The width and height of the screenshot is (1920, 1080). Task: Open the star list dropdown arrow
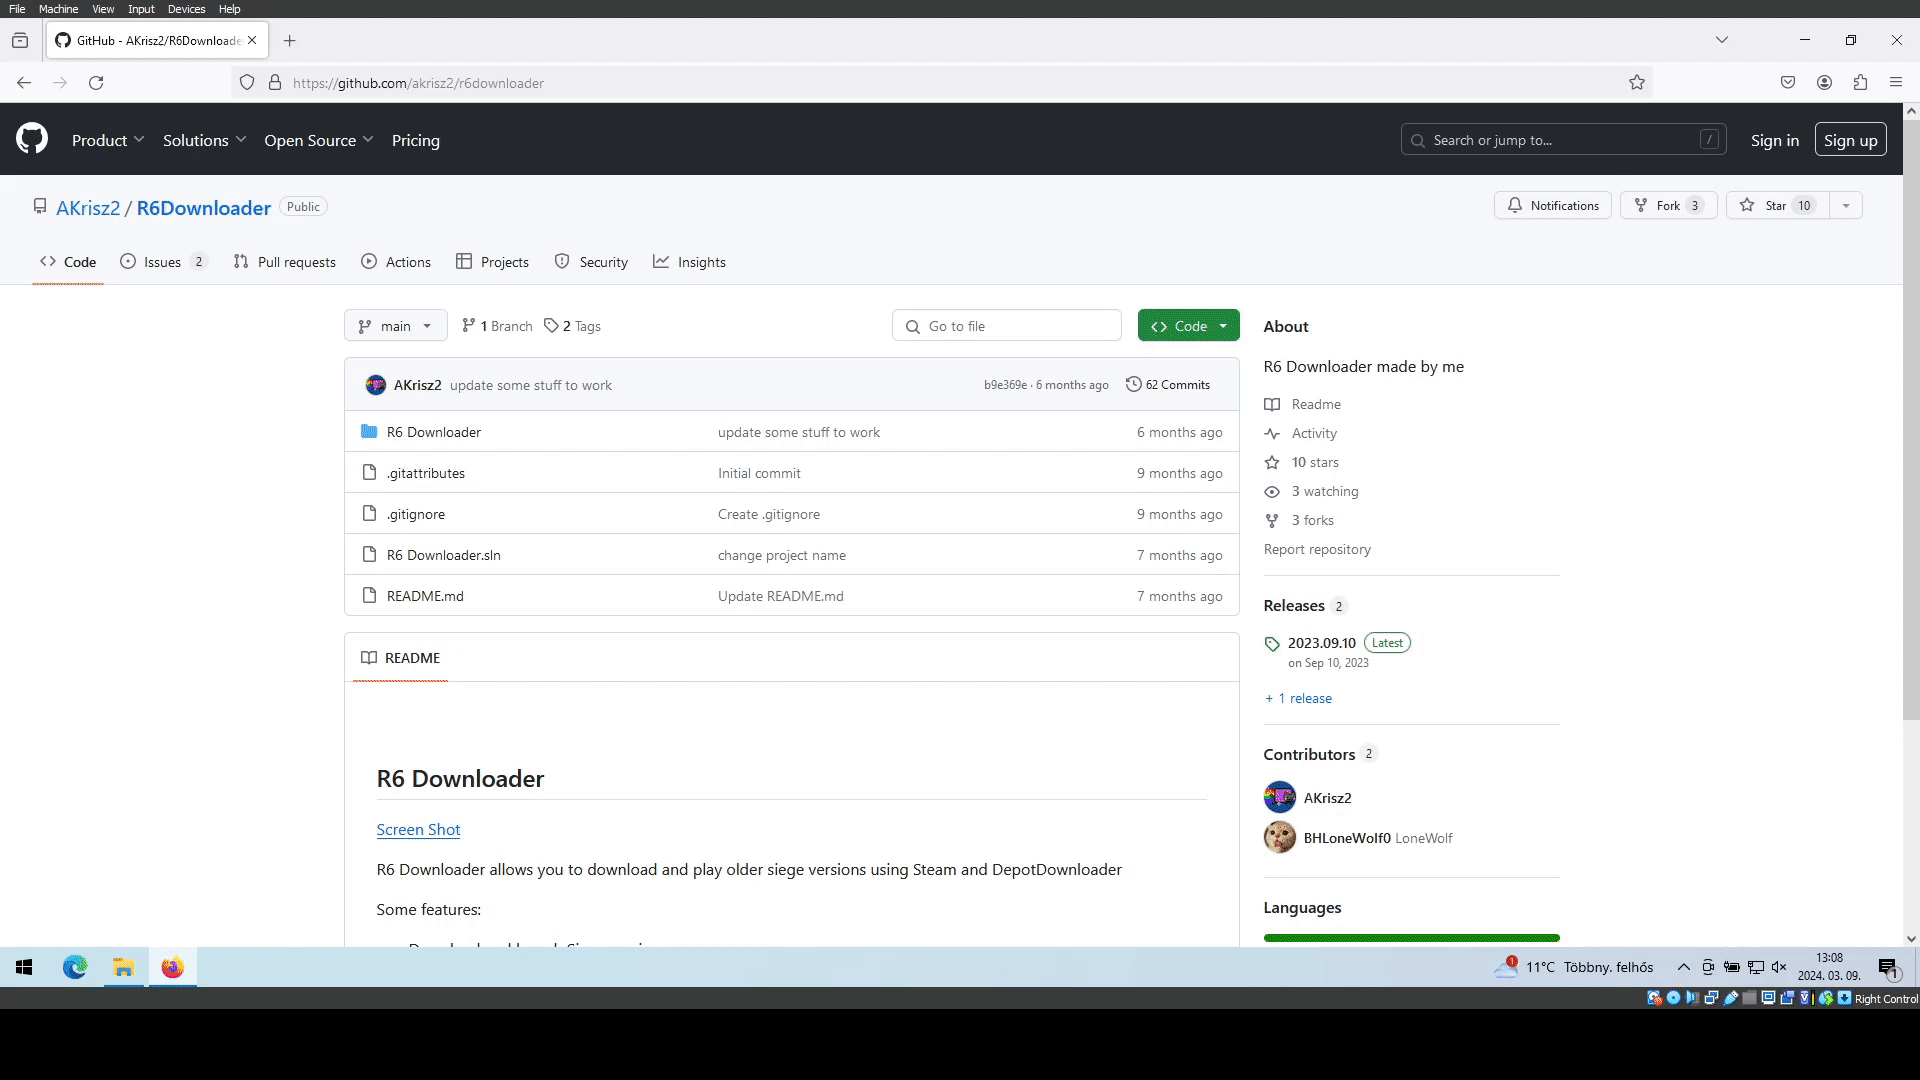click(x=1846, y=206)
